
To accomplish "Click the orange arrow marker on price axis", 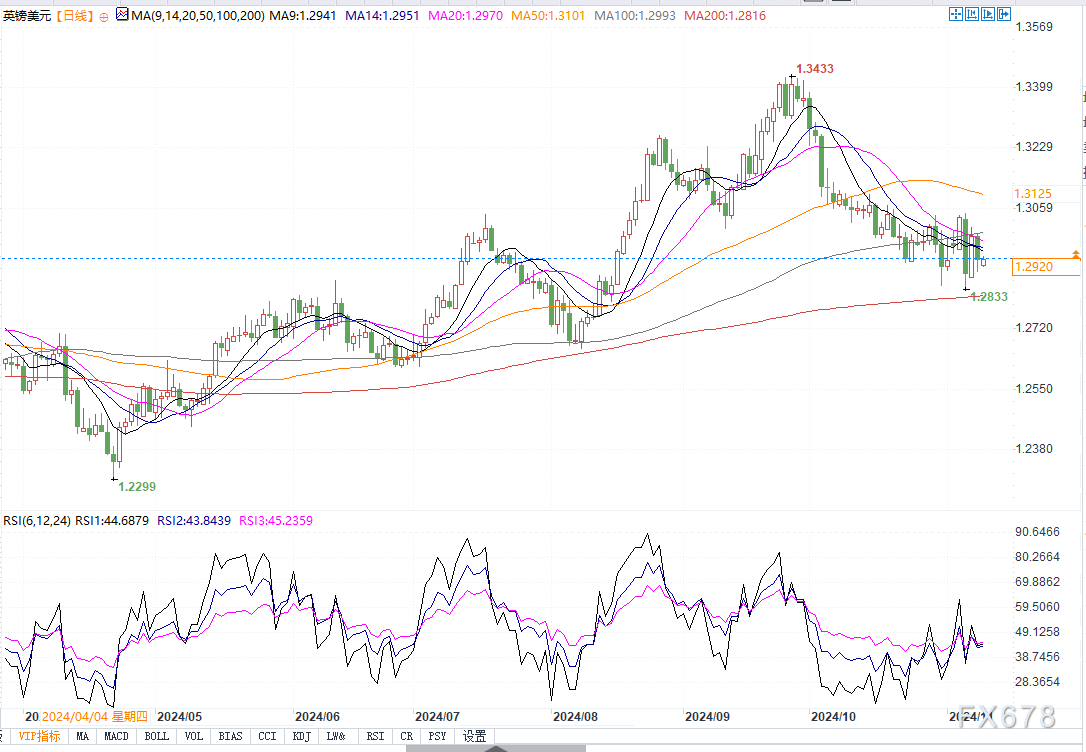I will click(x=1075, y=255).
